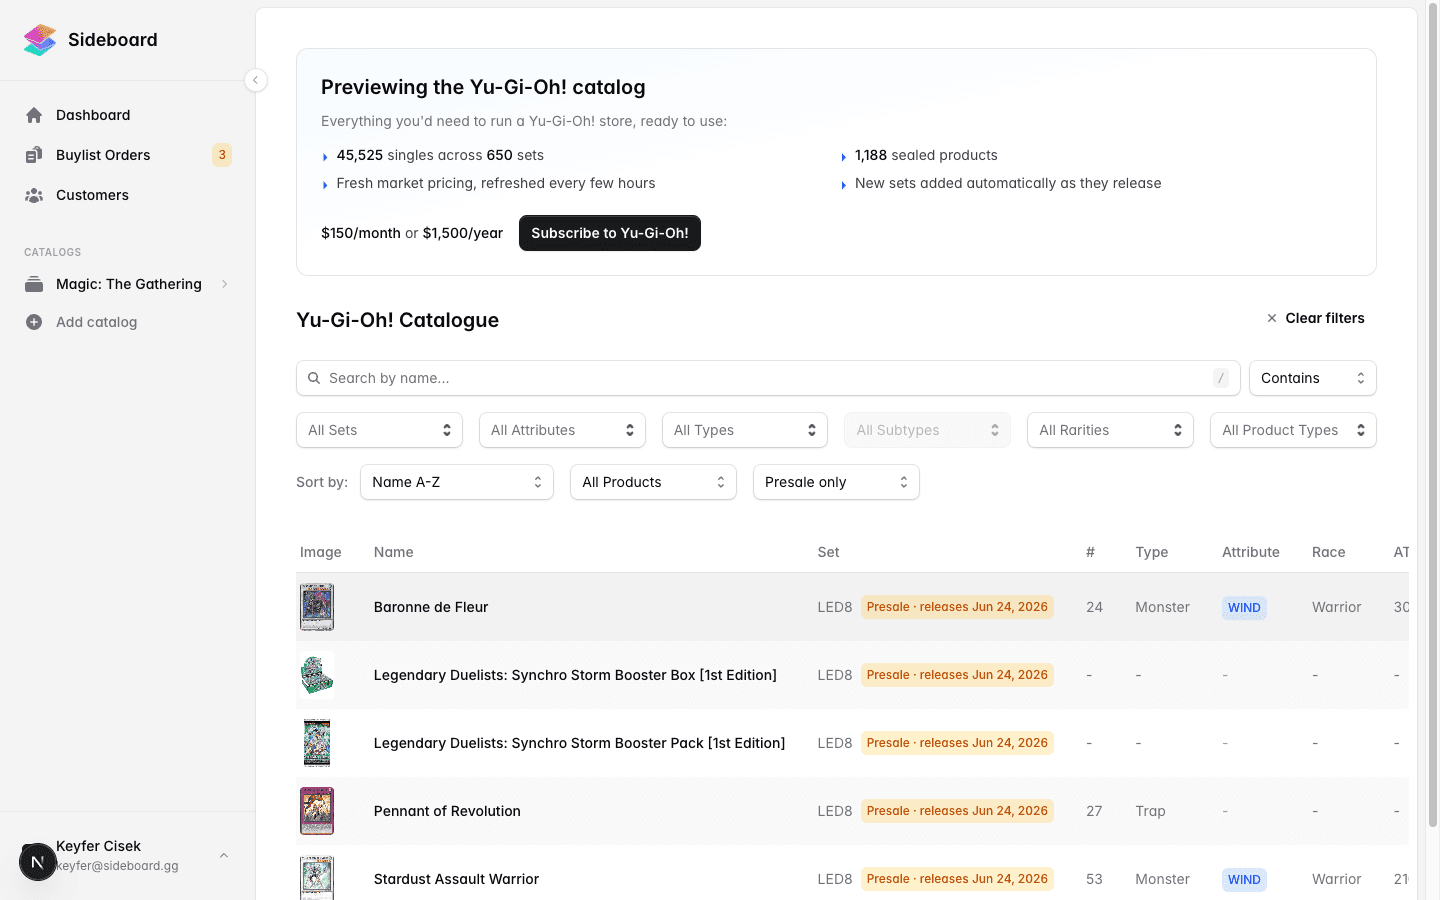This screenshot has width=1440, height=900.
Task: Click the # column header
Action: [1090, 552]
